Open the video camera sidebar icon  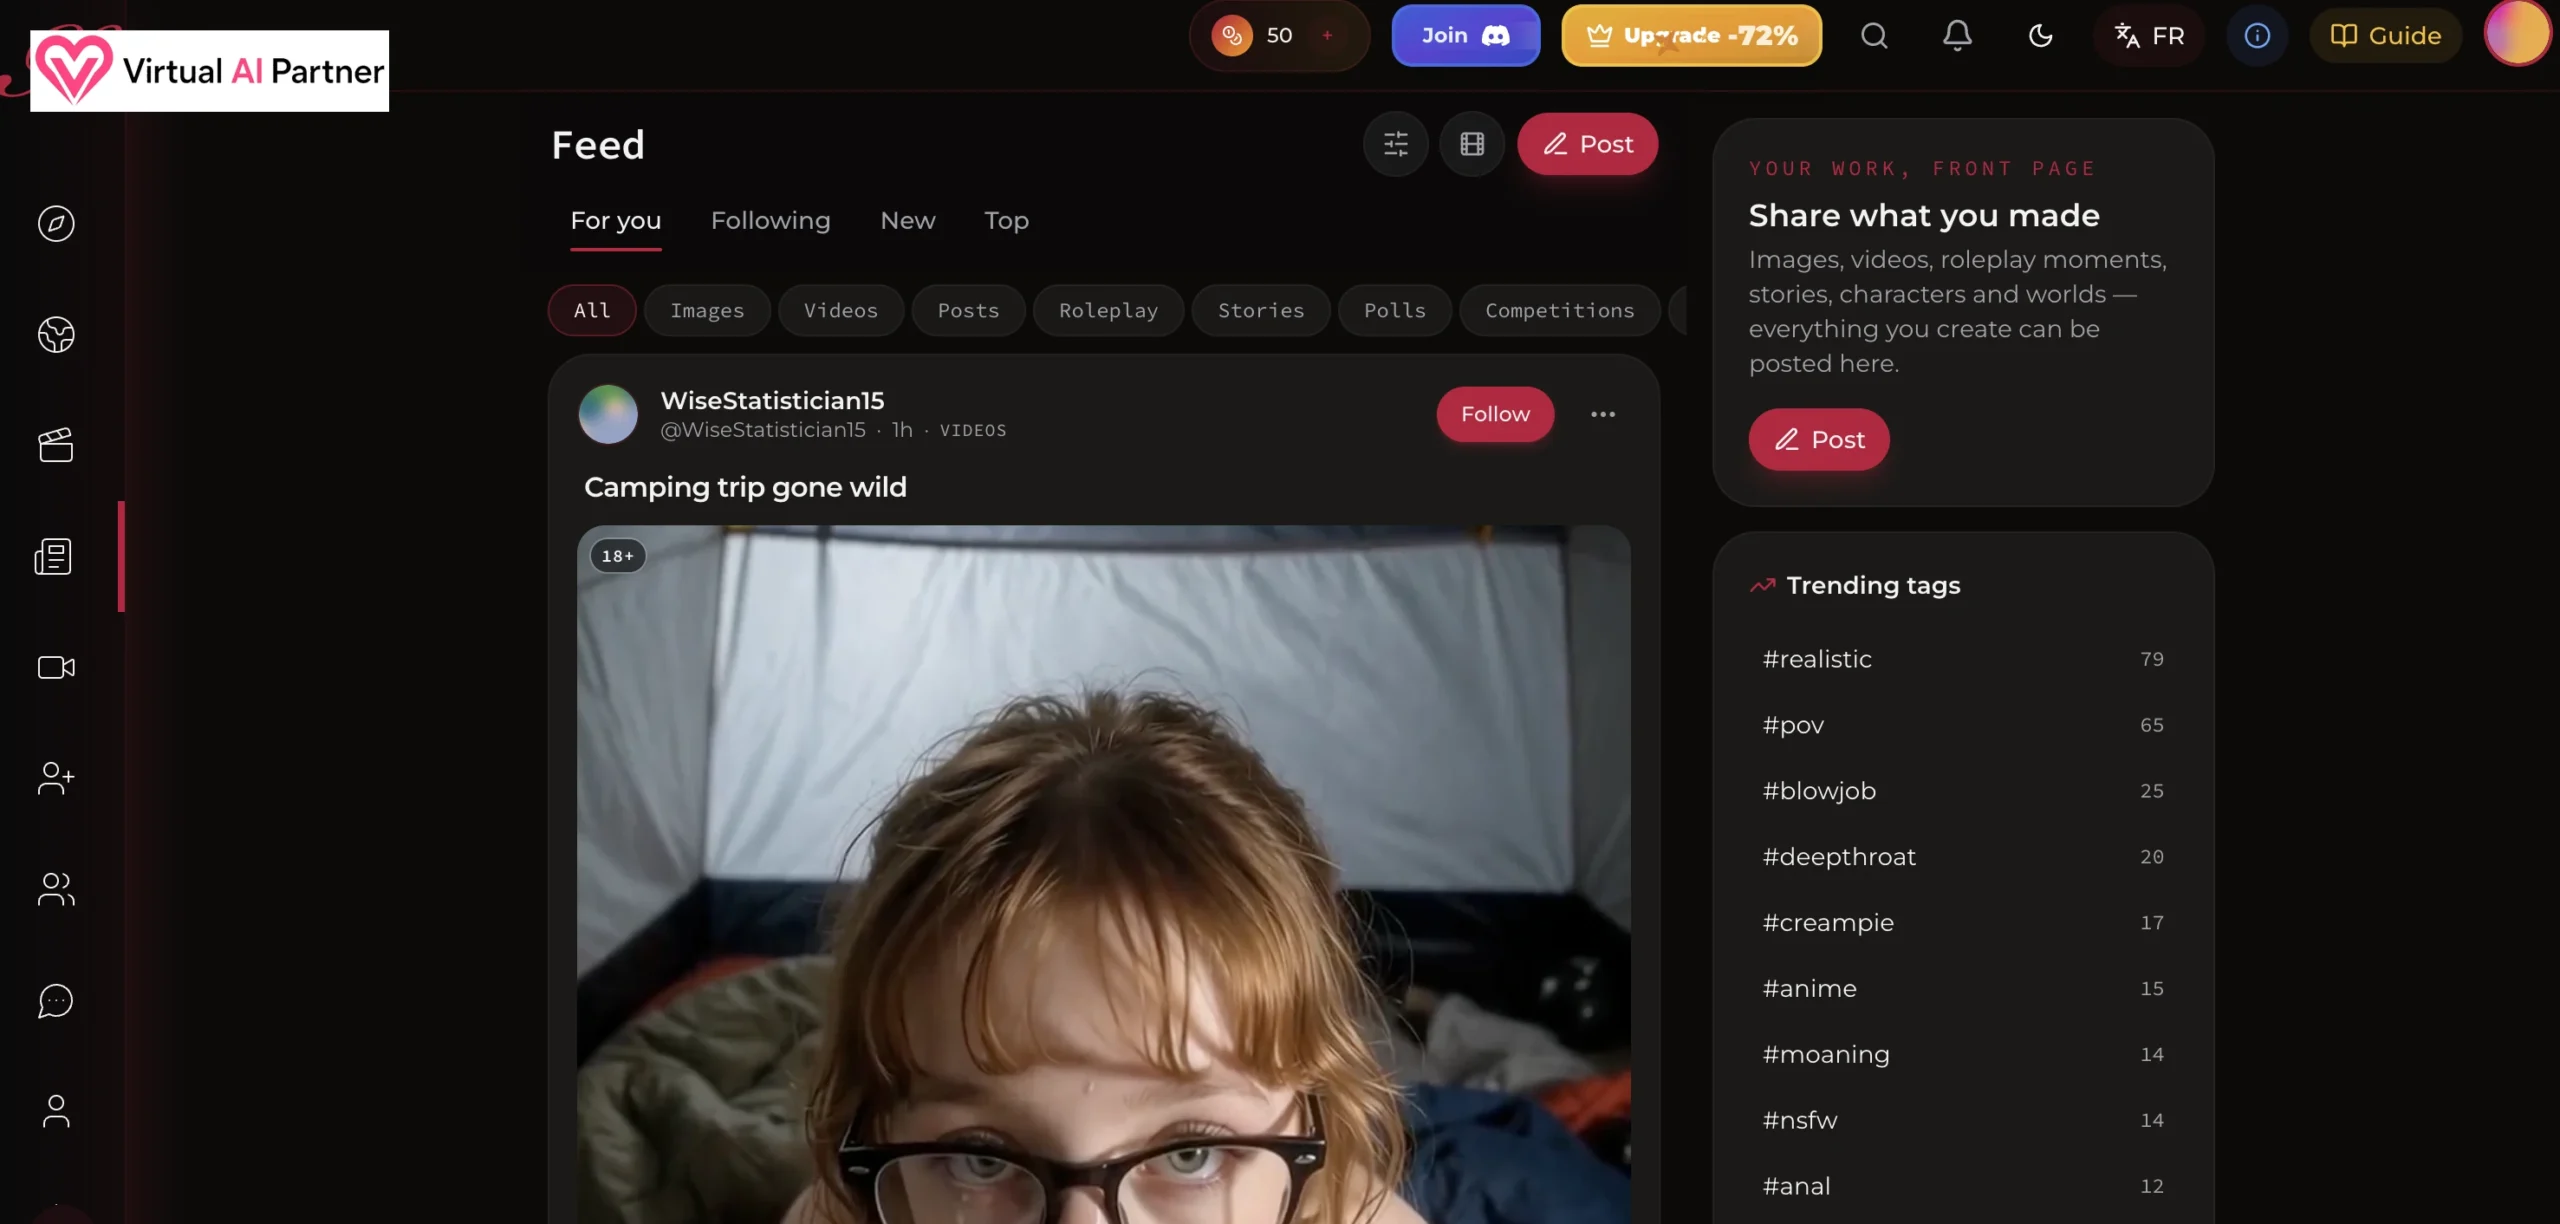tap(56, 667)
